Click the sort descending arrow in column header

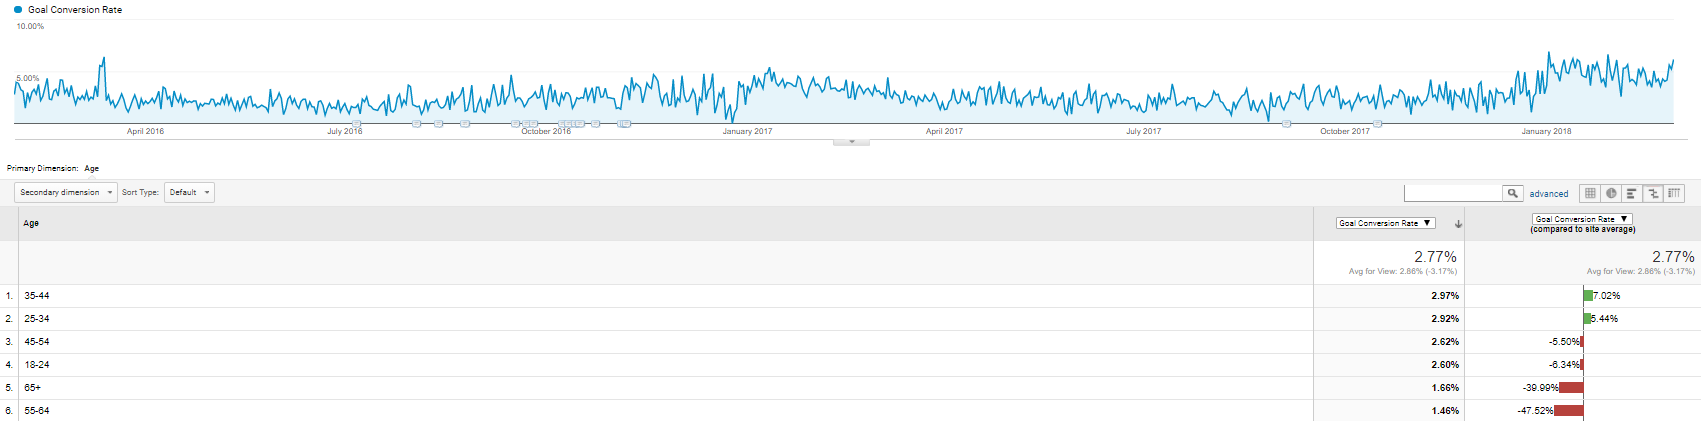1458,224
